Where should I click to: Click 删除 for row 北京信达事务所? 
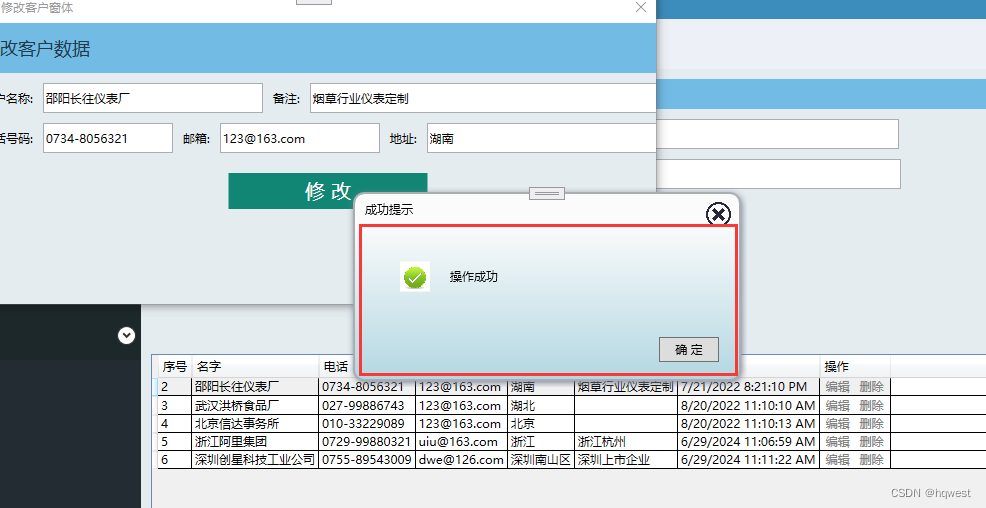872,423
